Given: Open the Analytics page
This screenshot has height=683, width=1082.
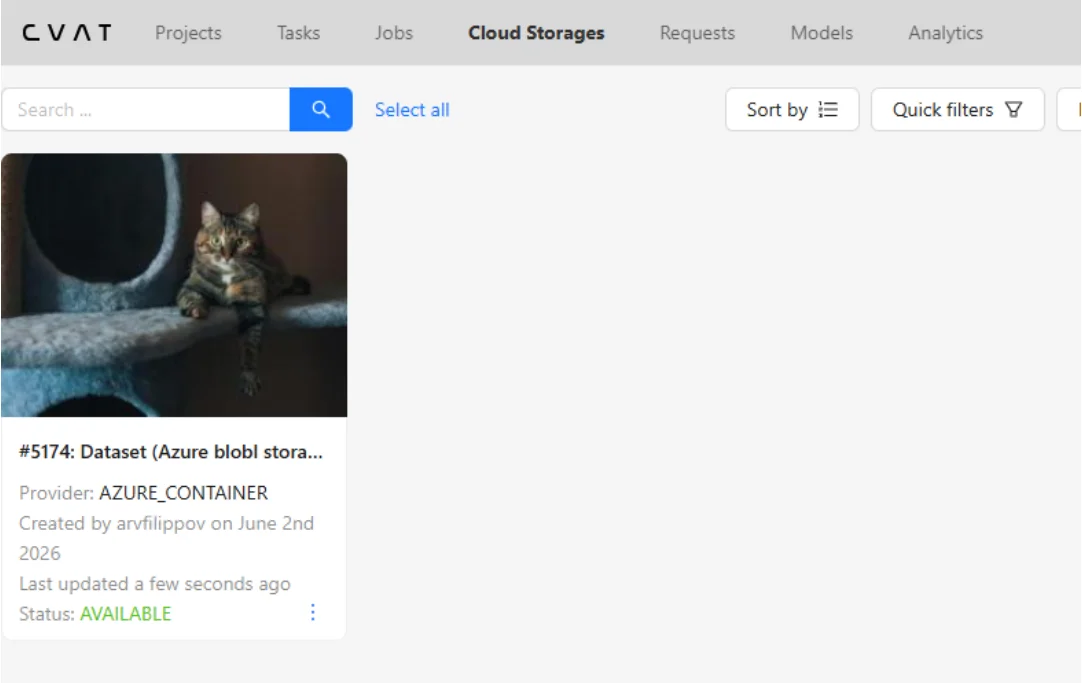Looking at the screenshot, I should point(945,32).
